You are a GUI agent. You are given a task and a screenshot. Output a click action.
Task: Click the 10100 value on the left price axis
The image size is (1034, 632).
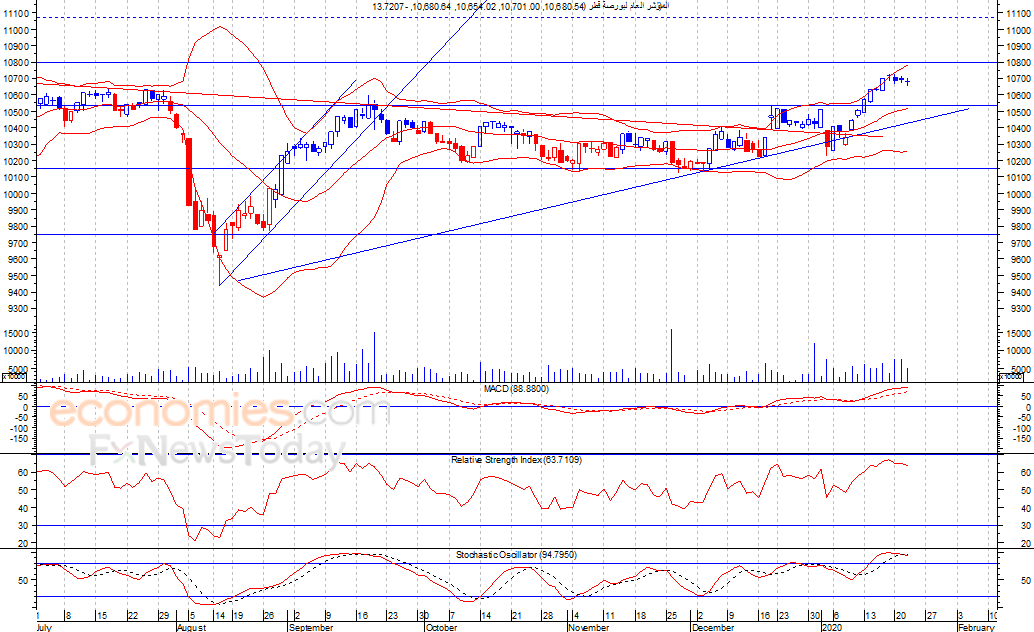click(16, 177)
